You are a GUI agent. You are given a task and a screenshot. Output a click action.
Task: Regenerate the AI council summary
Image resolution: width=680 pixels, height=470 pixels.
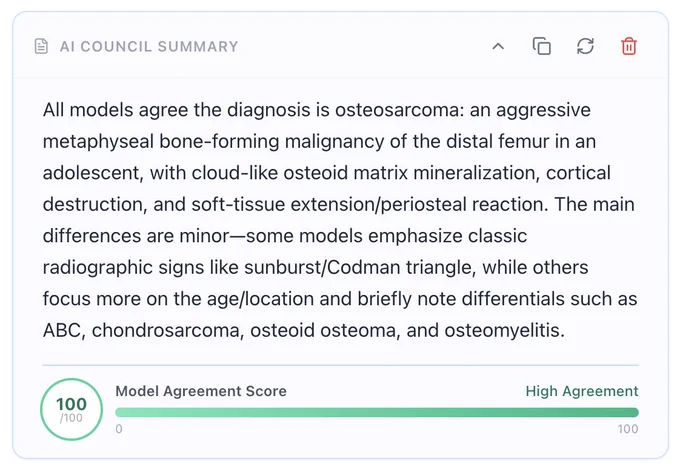pos(585,46)
